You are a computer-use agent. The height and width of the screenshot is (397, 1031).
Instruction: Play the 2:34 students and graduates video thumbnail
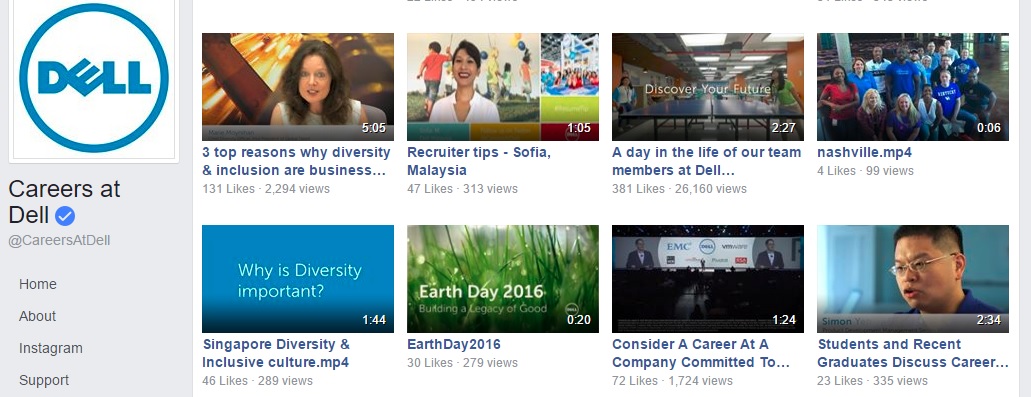click(x=913, y=279)
